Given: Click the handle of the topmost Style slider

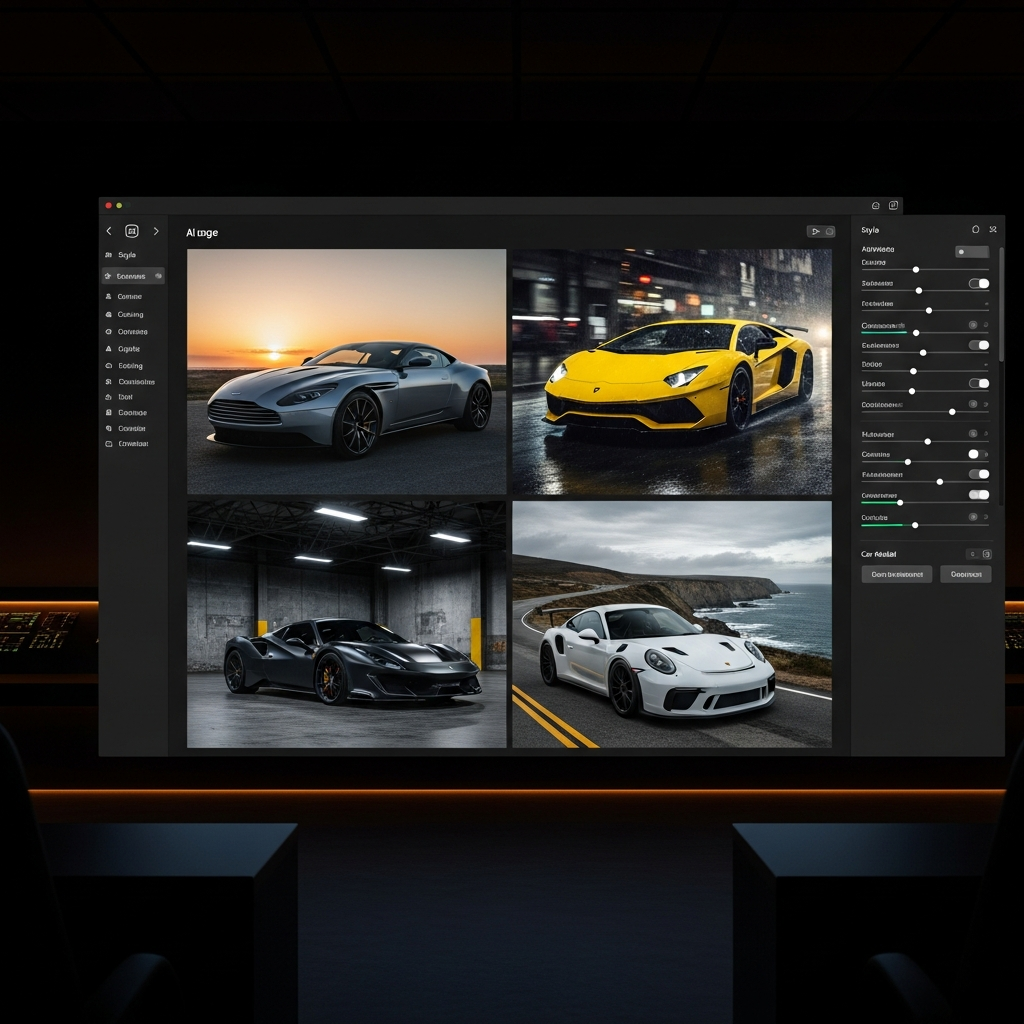Looking at the screenshot, I should [916, 269].
